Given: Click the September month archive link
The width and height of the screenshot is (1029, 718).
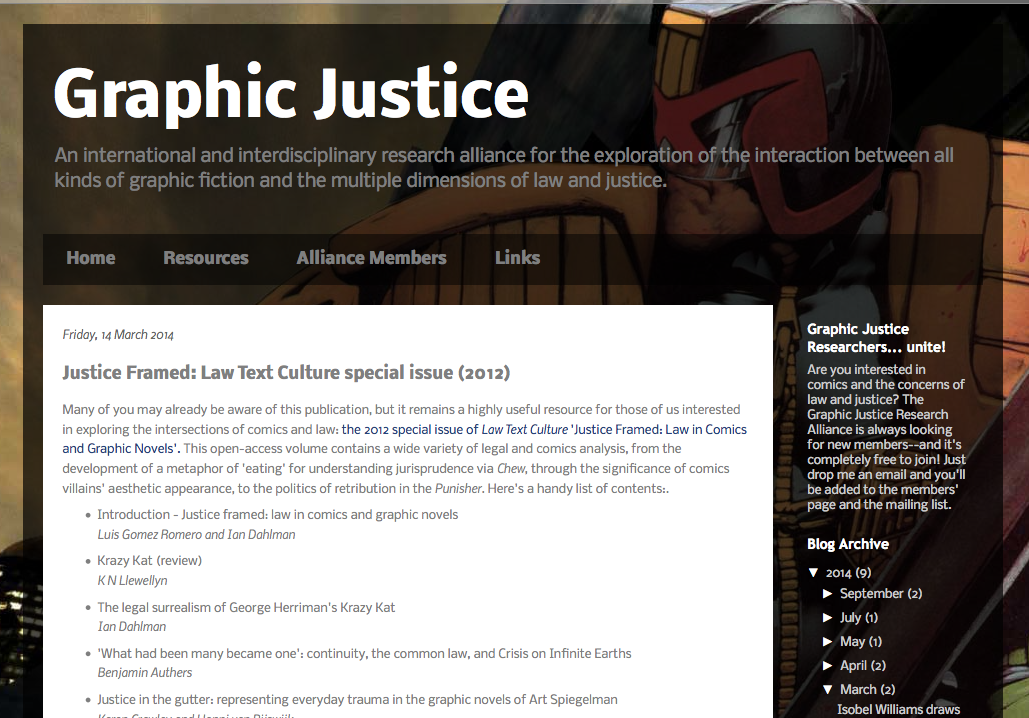Looking at the screenshot, I should point(871,593).
